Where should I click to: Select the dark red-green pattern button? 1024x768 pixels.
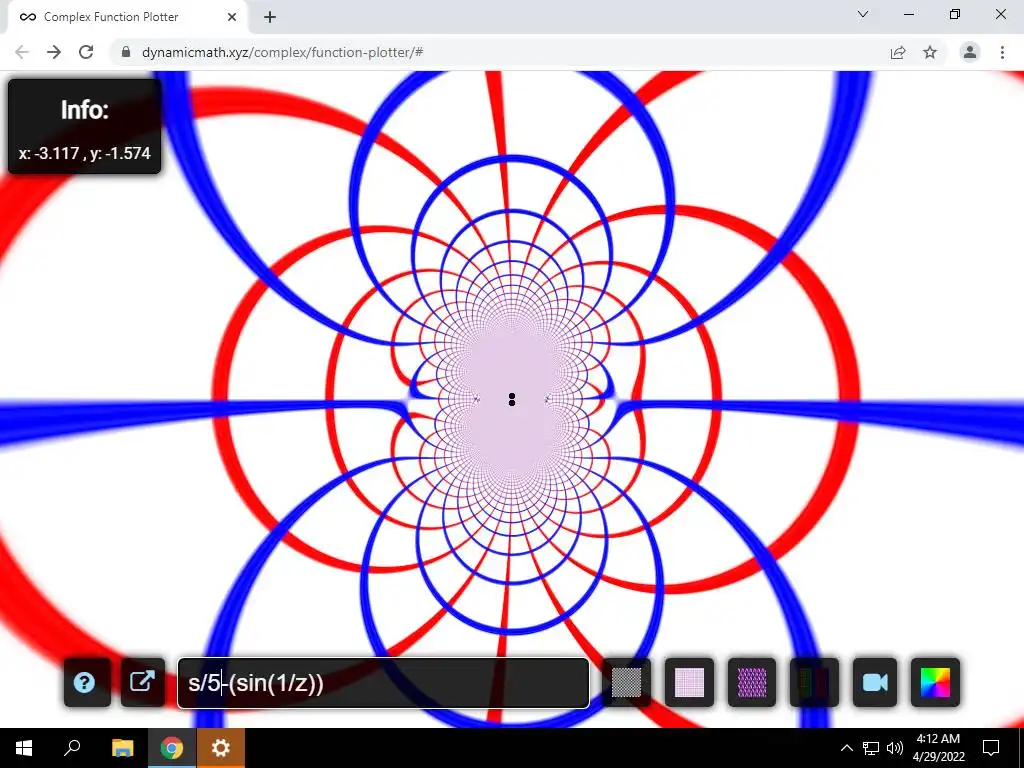(814, 682)
